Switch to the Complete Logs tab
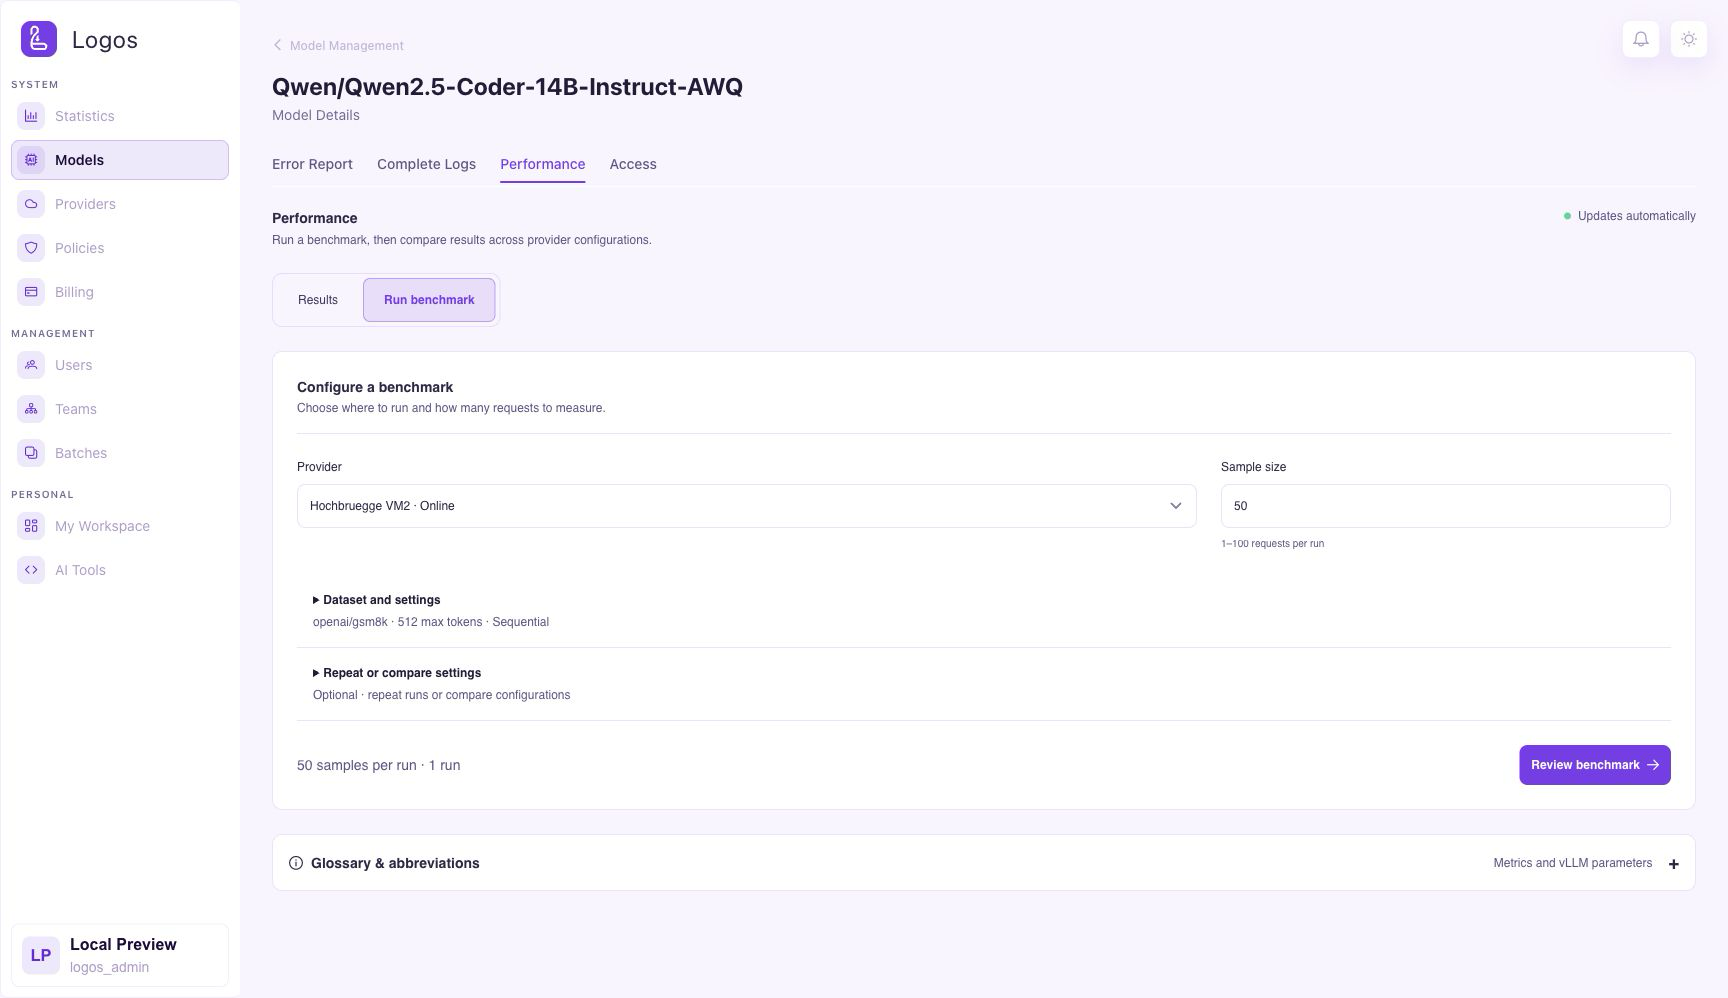The image size is (1728, 998). [x=426, y=164]
